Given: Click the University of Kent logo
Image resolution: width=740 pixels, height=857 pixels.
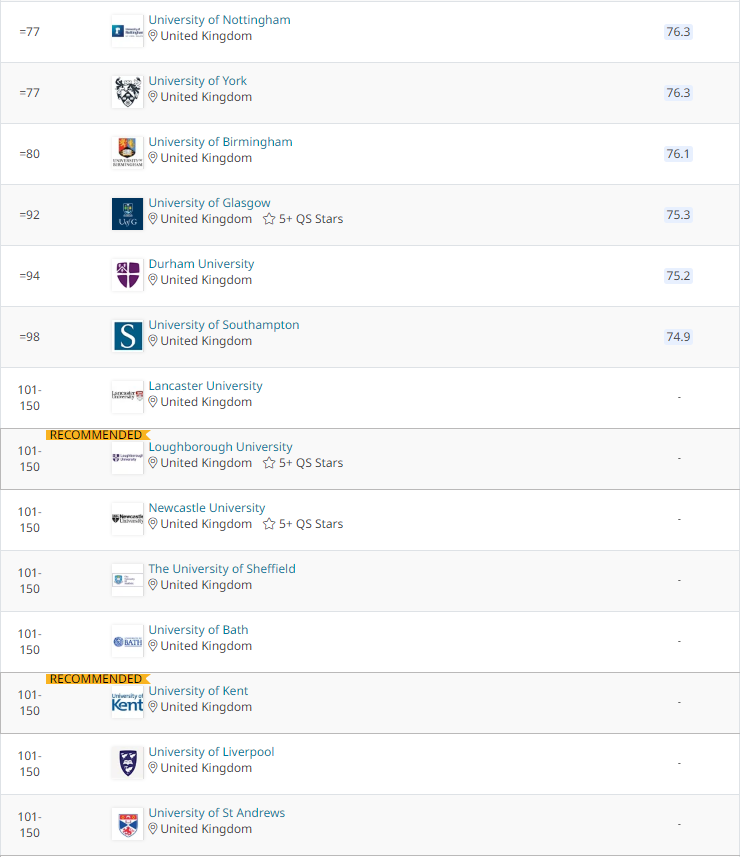Looking at the screenshot, I should tap(127, 702).
